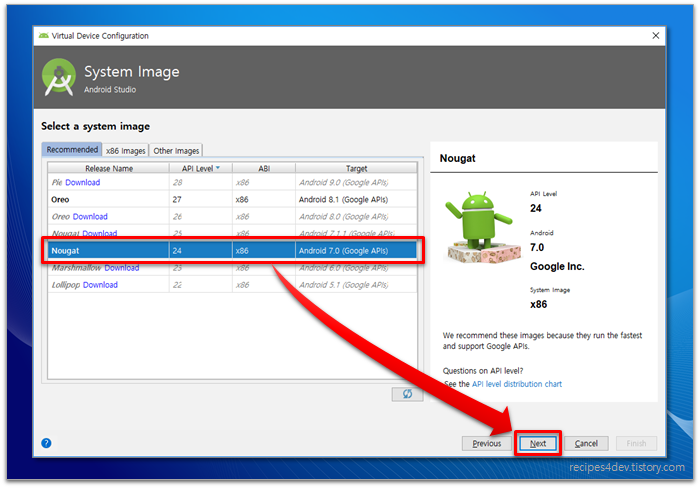Click the Cancel button
The height and width of the screenshot is (489, 700).
pyautogui.click(x=586, y=443)
